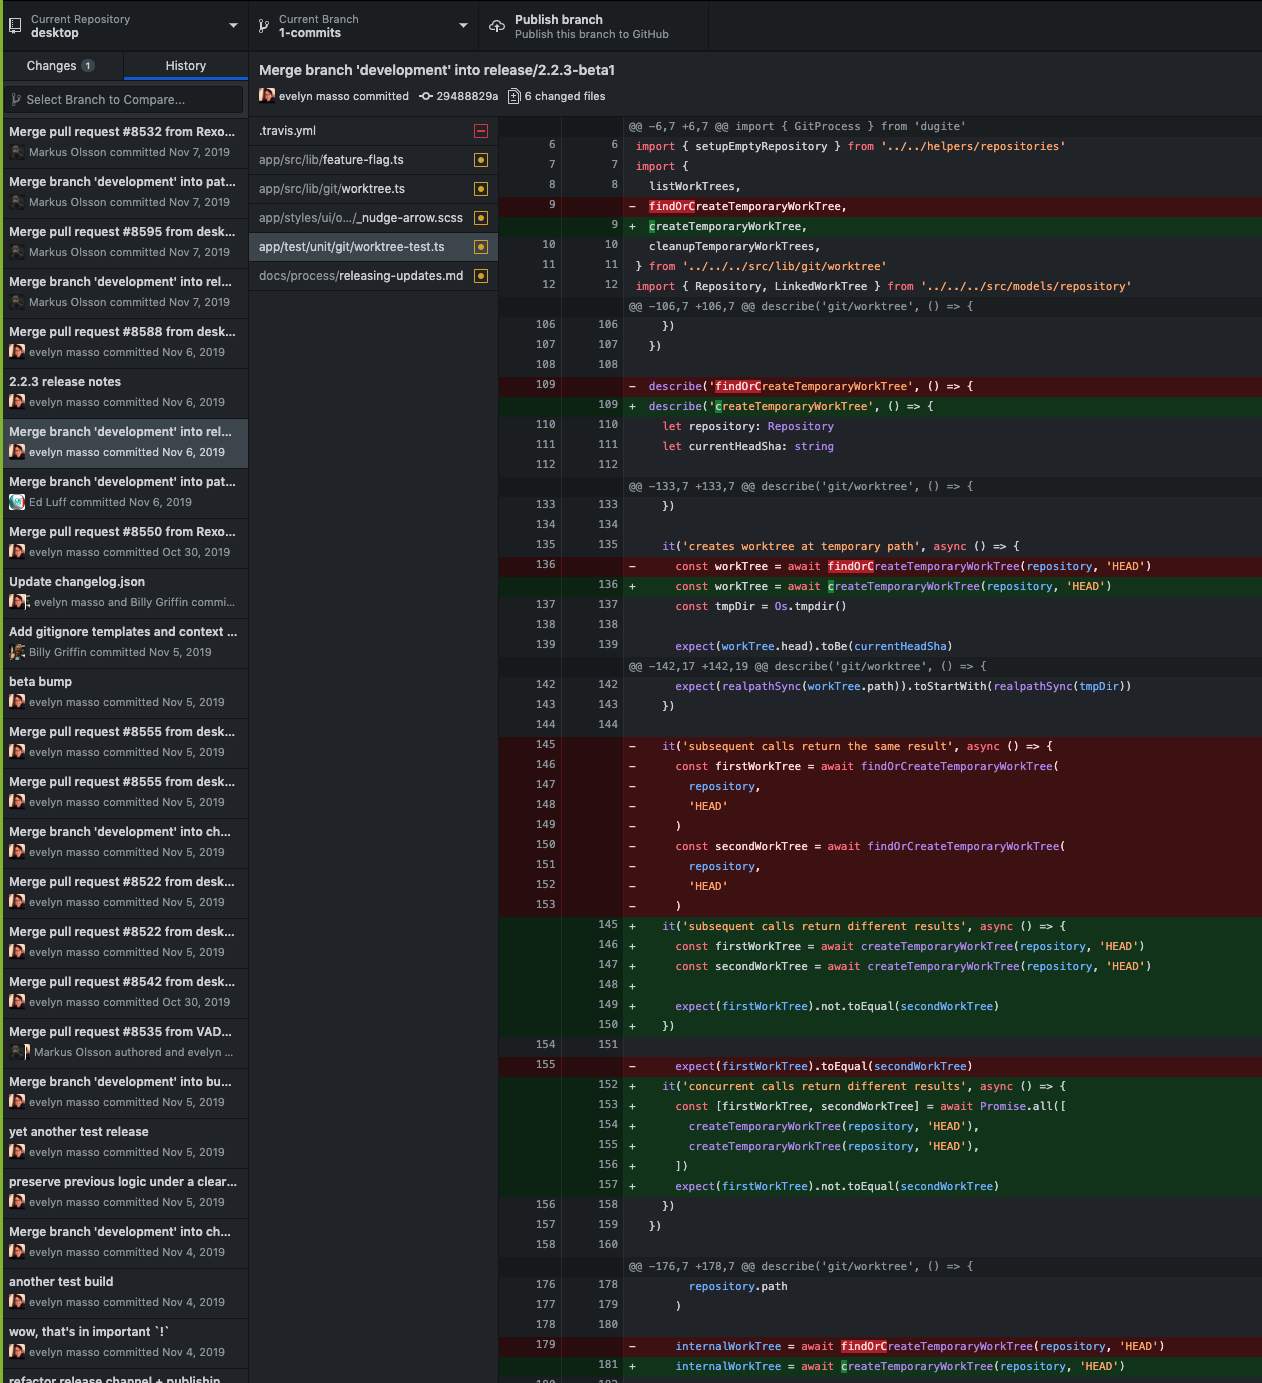
Task: Click the modified status icon for releasing-updates.md
Action: tap(481, 275)
